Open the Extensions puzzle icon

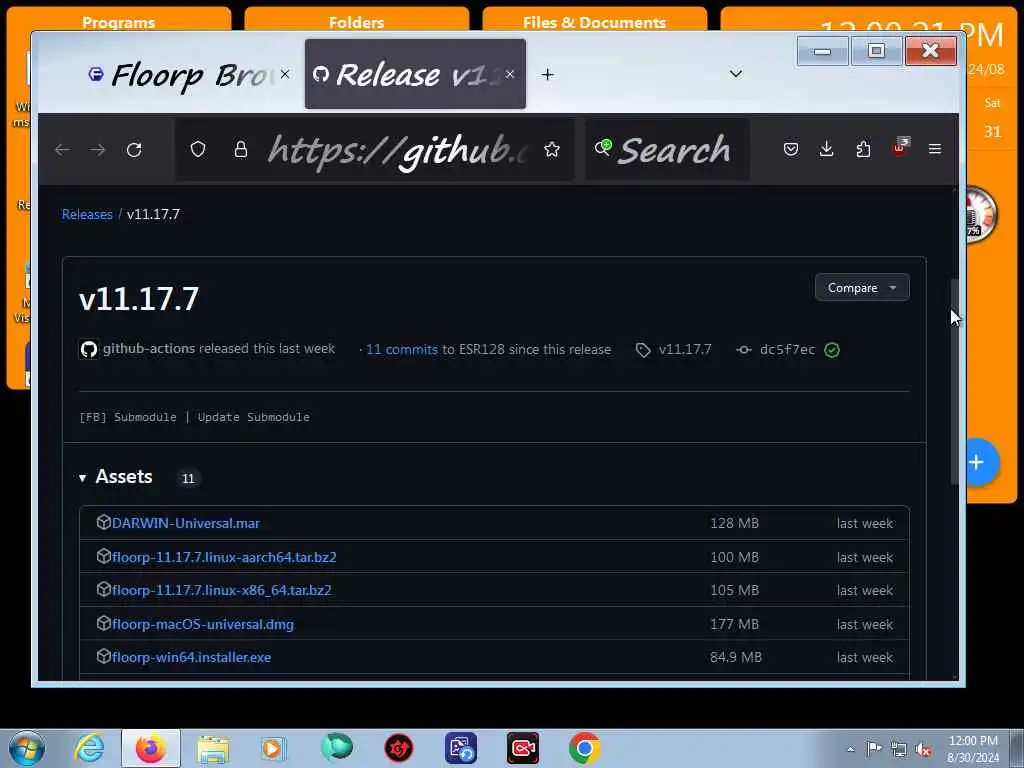point(863,150)
